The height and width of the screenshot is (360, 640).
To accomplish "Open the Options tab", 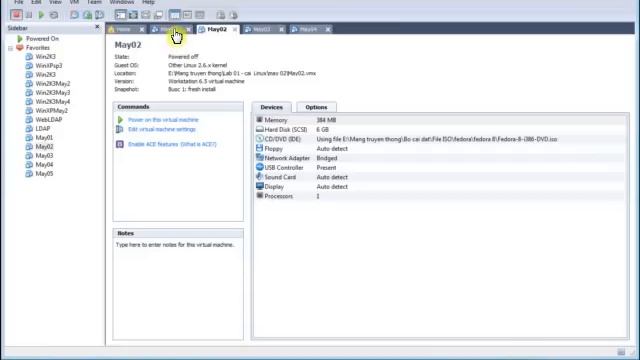I will pos(316,107).
